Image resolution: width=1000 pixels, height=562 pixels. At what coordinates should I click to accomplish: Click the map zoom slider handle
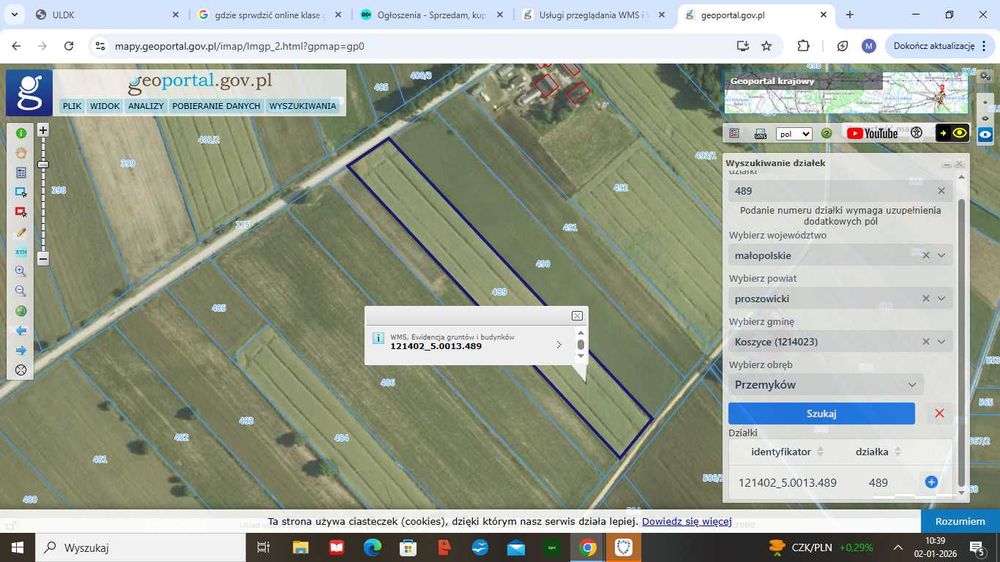coord(43,165)
